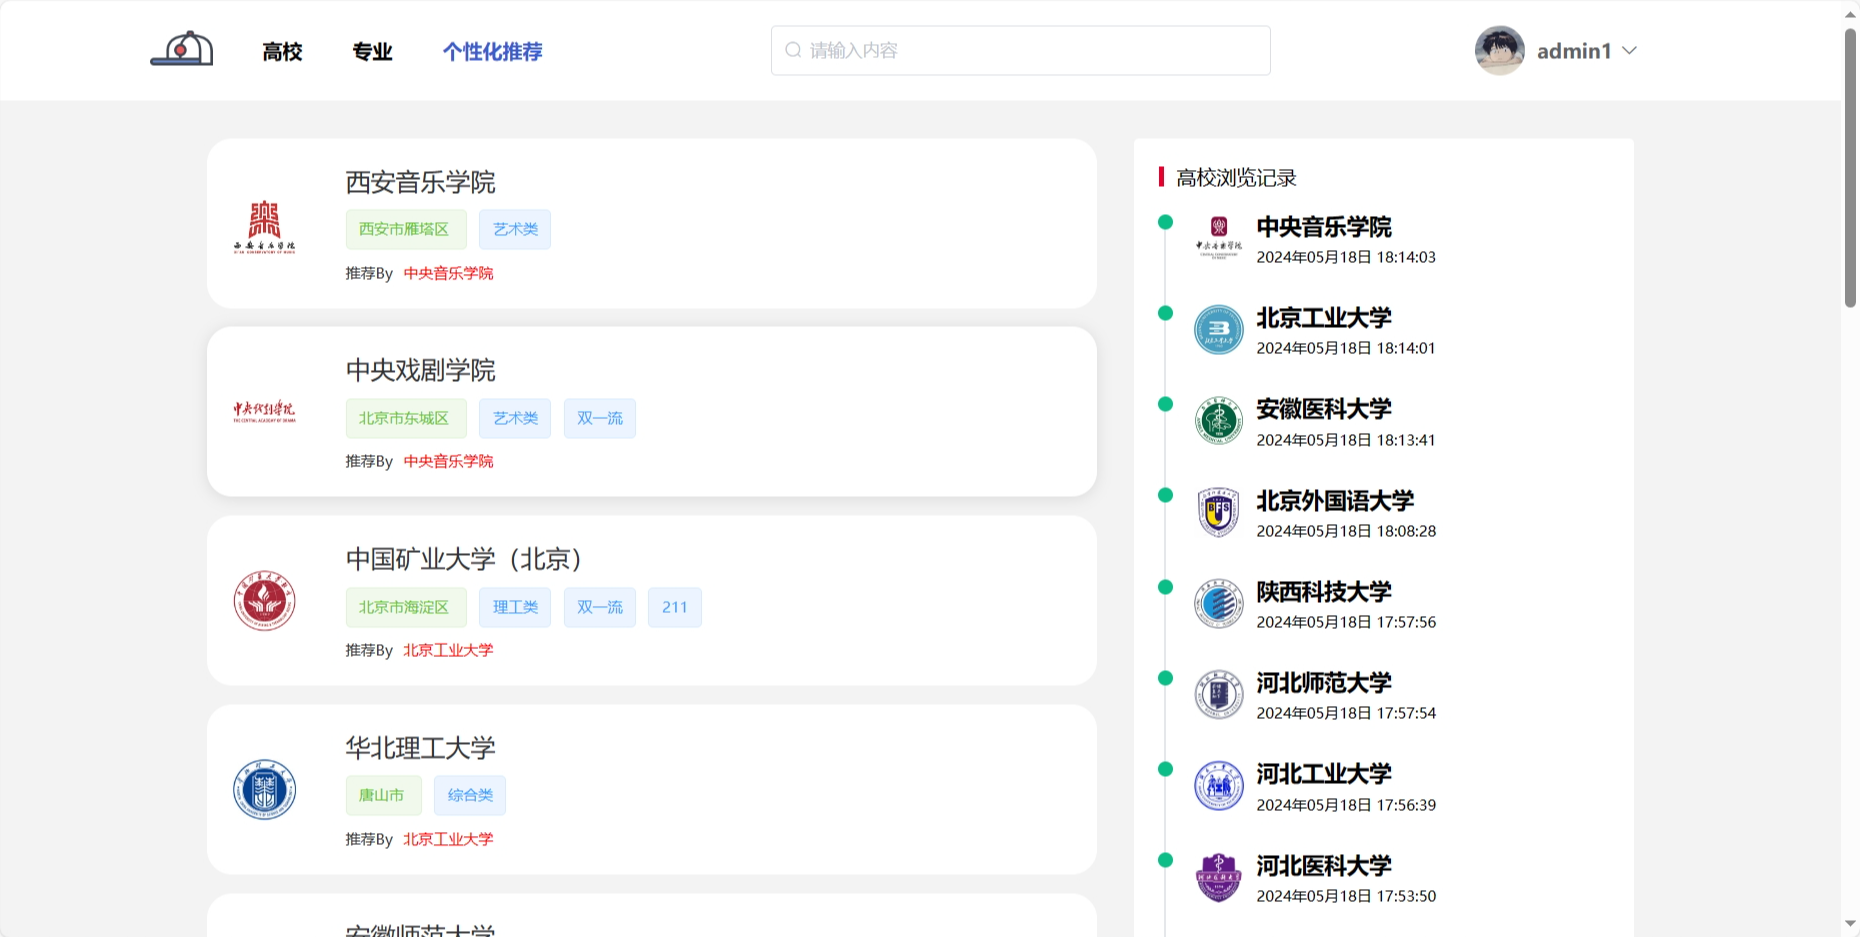Click timestamp 2024年05月18日 18:14:03
This screenshot has width=1860, height=937.
pyautogui.click(x=1346, y=257)
